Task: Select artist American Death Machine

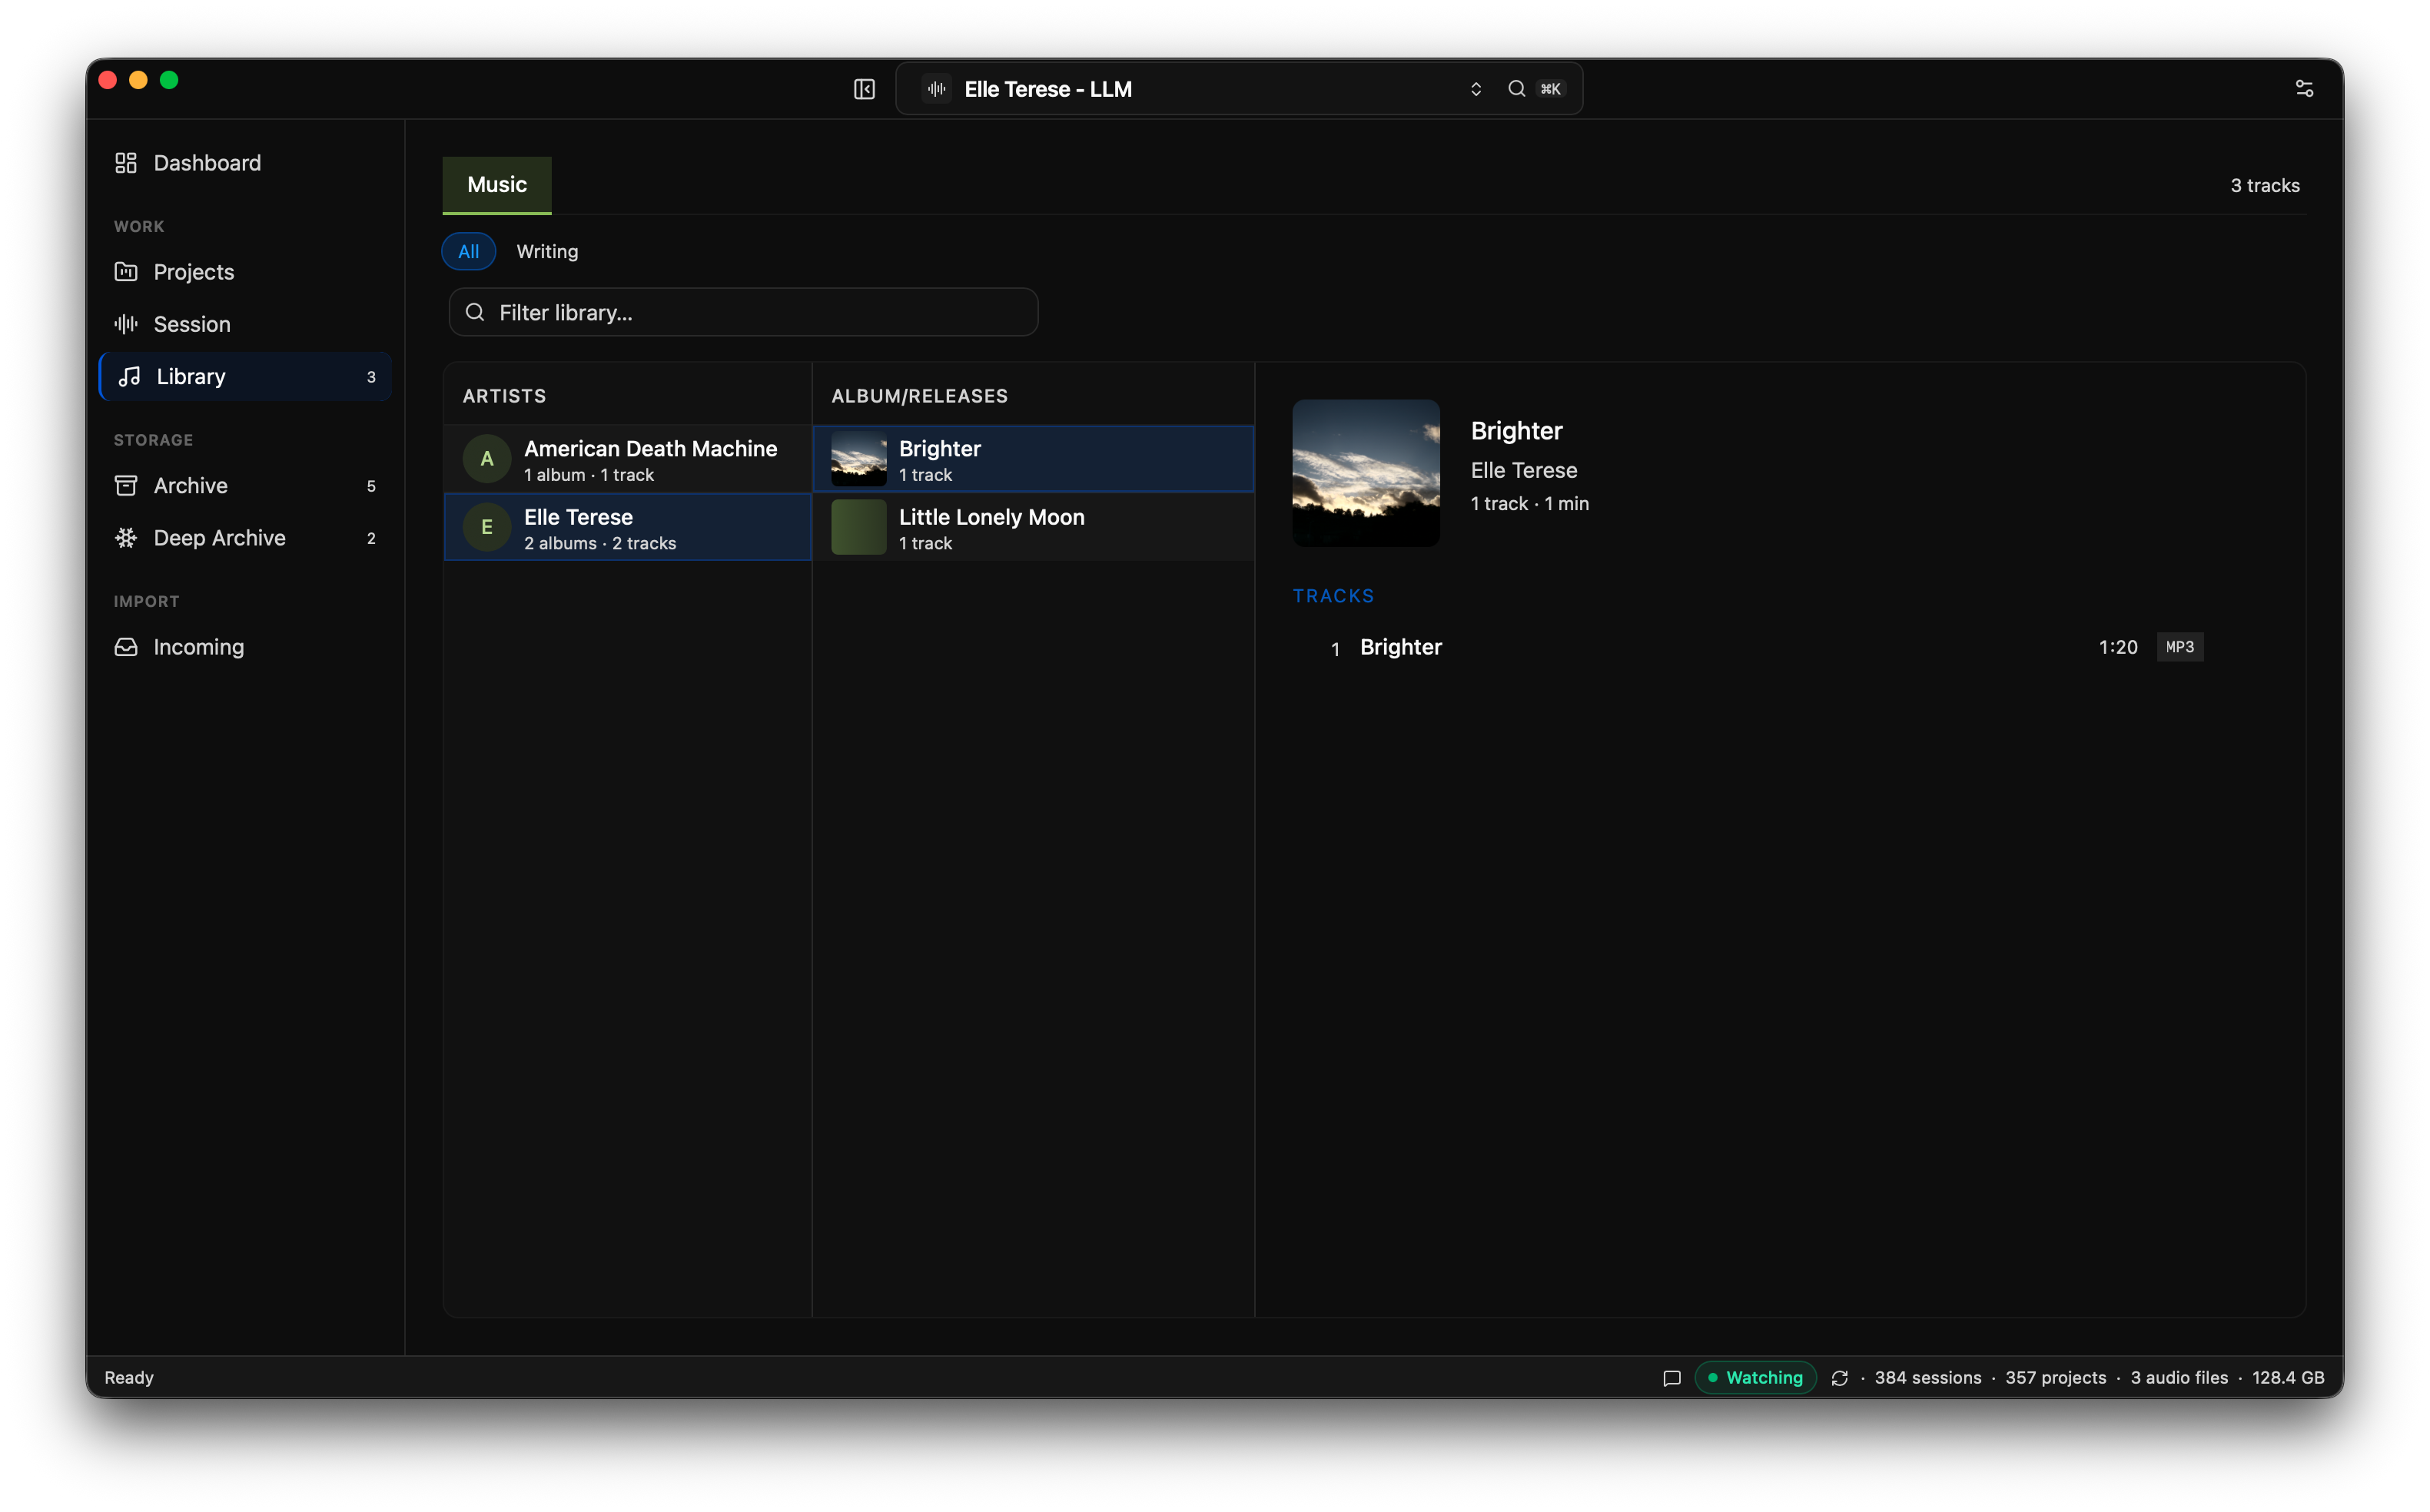Action: pyautogui.click(x=628, y=459)
